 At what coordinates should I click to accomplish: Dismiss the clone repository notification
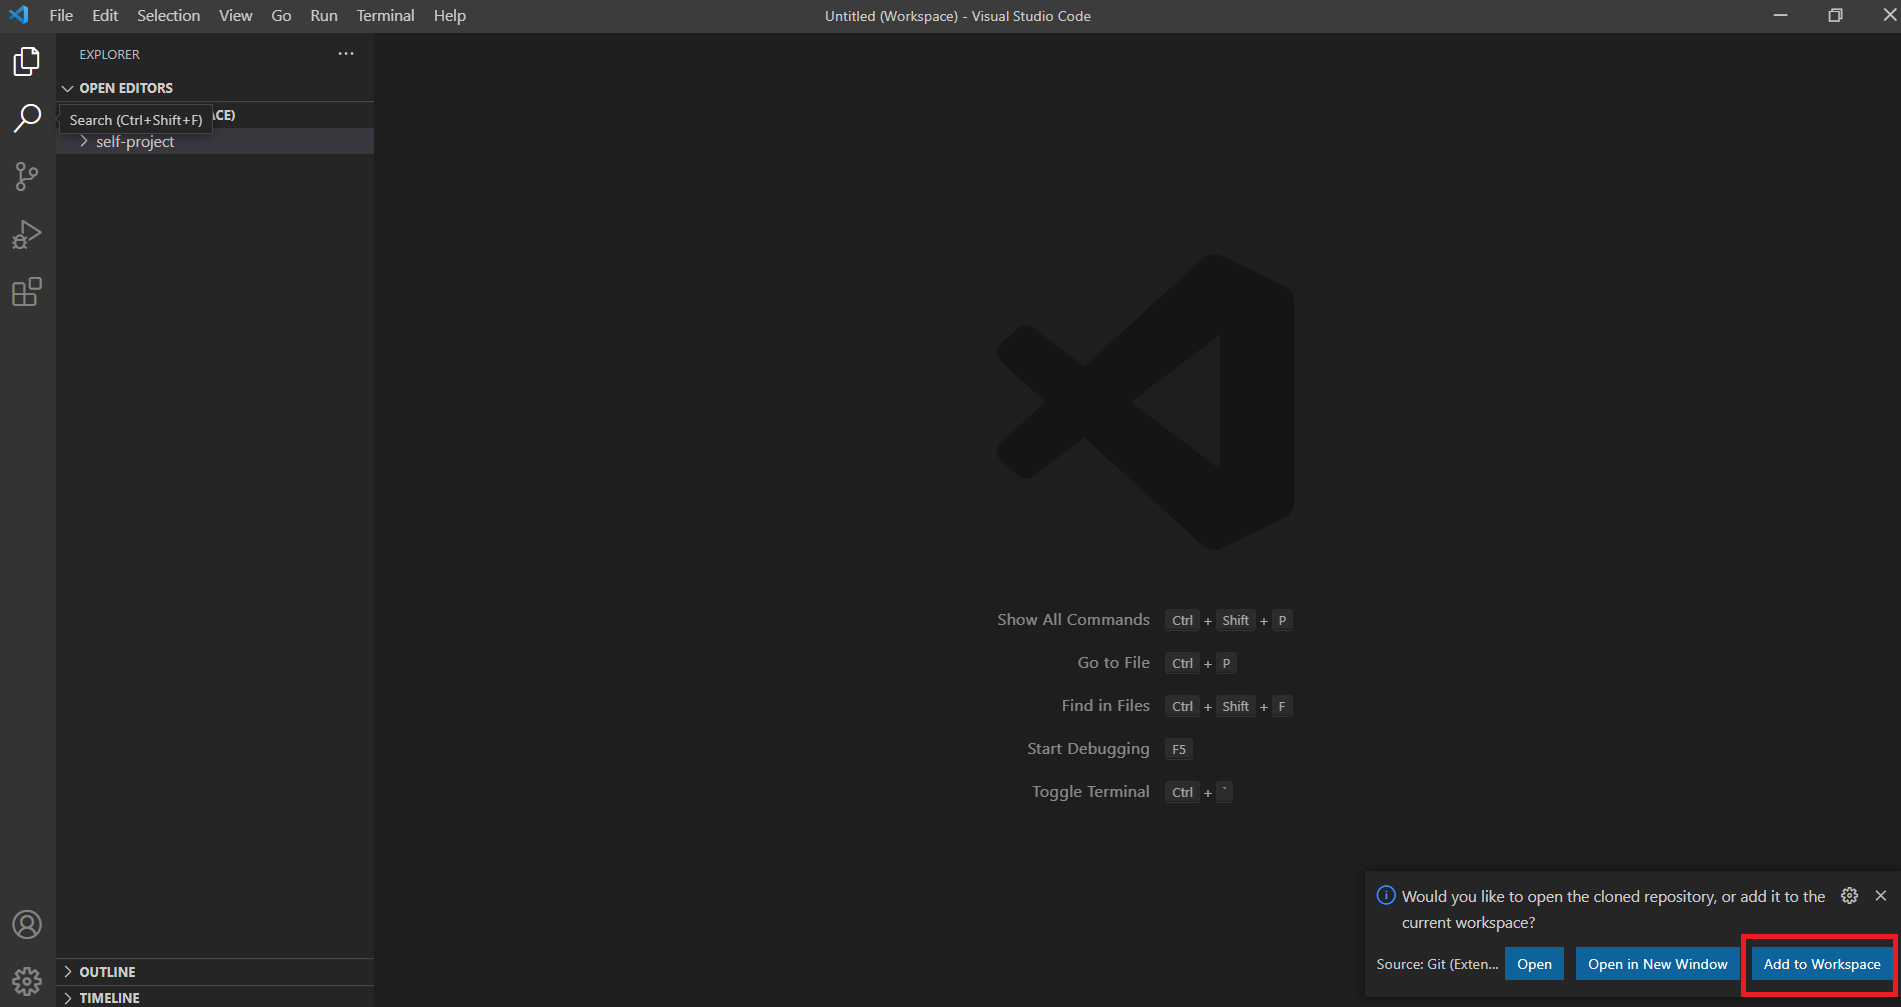1881,896
